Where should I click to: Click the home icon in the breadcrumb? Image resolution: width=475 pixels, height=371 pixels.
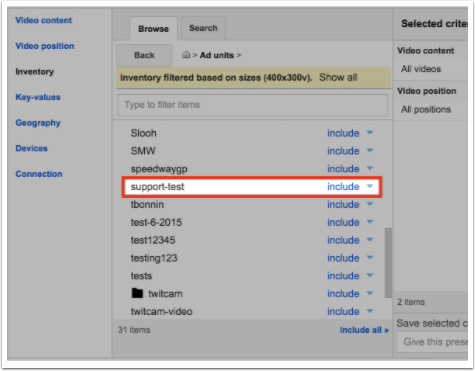(186, 55)
